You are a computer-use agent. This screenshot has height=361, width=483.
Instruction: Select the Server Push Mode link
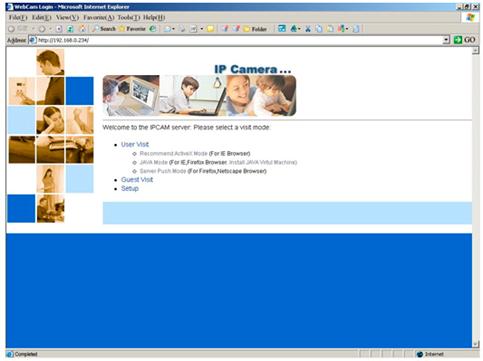tap(163, 171)
